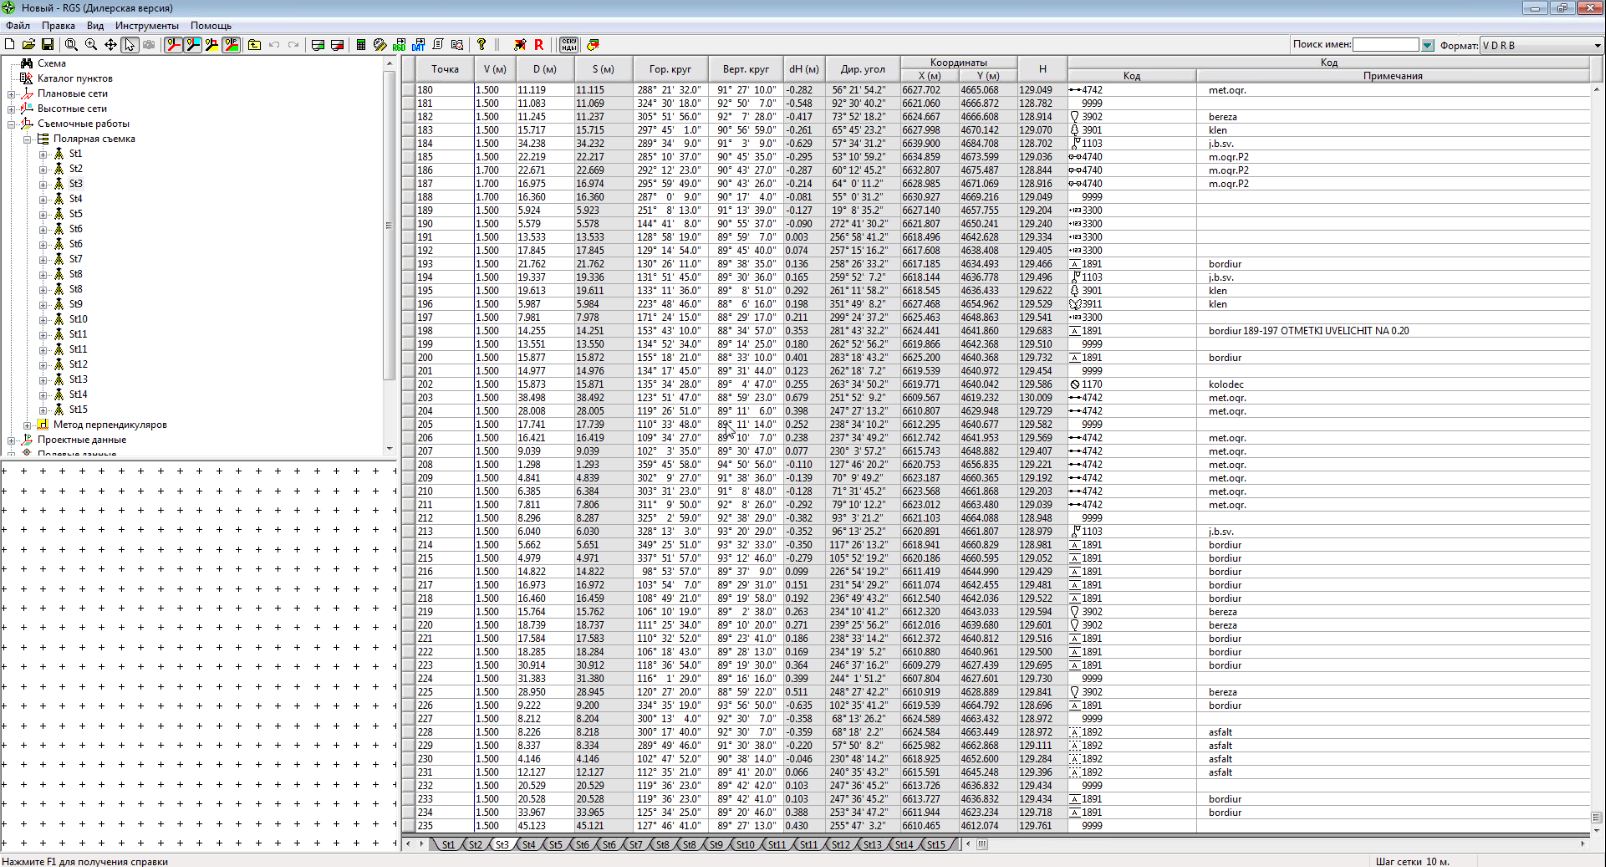Click the yellow question mark help icon
The height and width of the screenshot is (867, 1606).
click(x=481, y=45)
